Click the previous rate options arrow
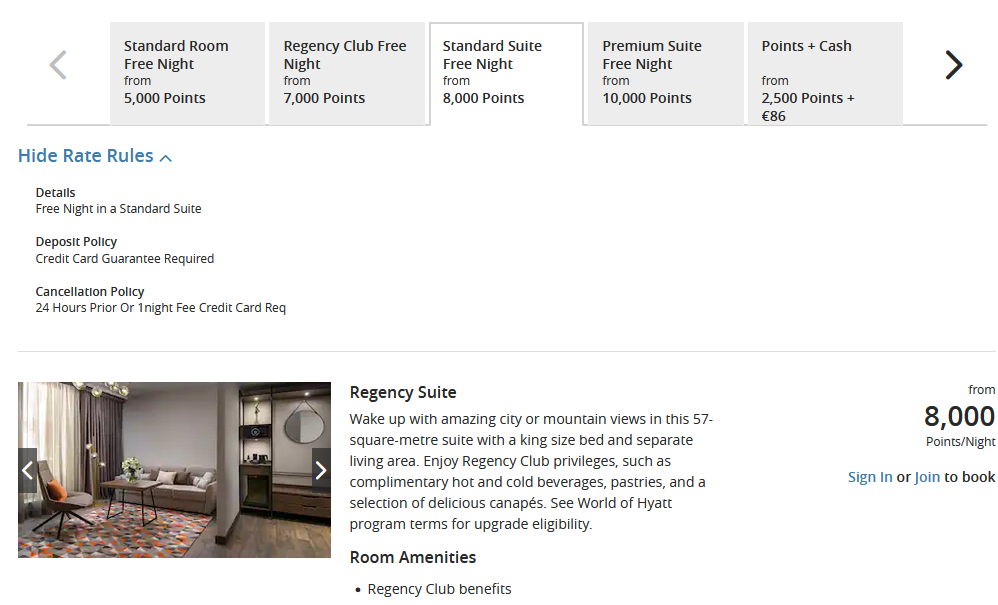Image resolution: width=998 pixels, height=605 pixels. [x=58, y=66]
